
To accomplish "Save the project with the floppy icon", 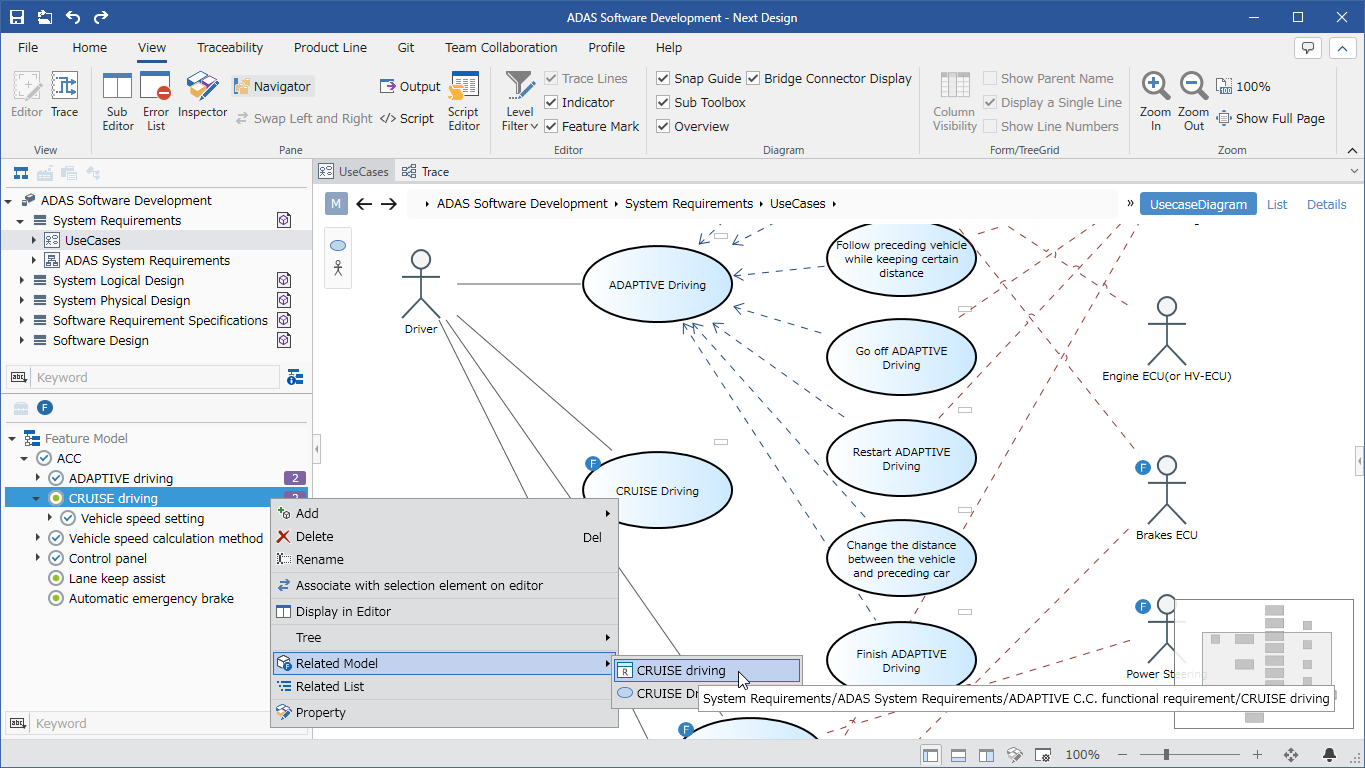I will pyautogui.click(x=17, y=17).
